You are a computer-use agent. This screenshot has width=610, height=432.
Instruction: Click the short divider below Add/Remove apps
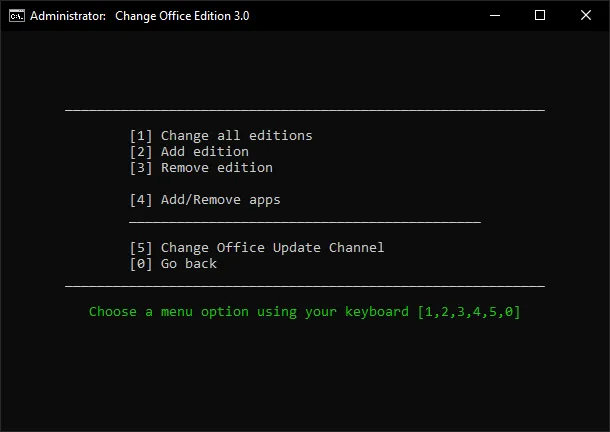click(305, 221)
